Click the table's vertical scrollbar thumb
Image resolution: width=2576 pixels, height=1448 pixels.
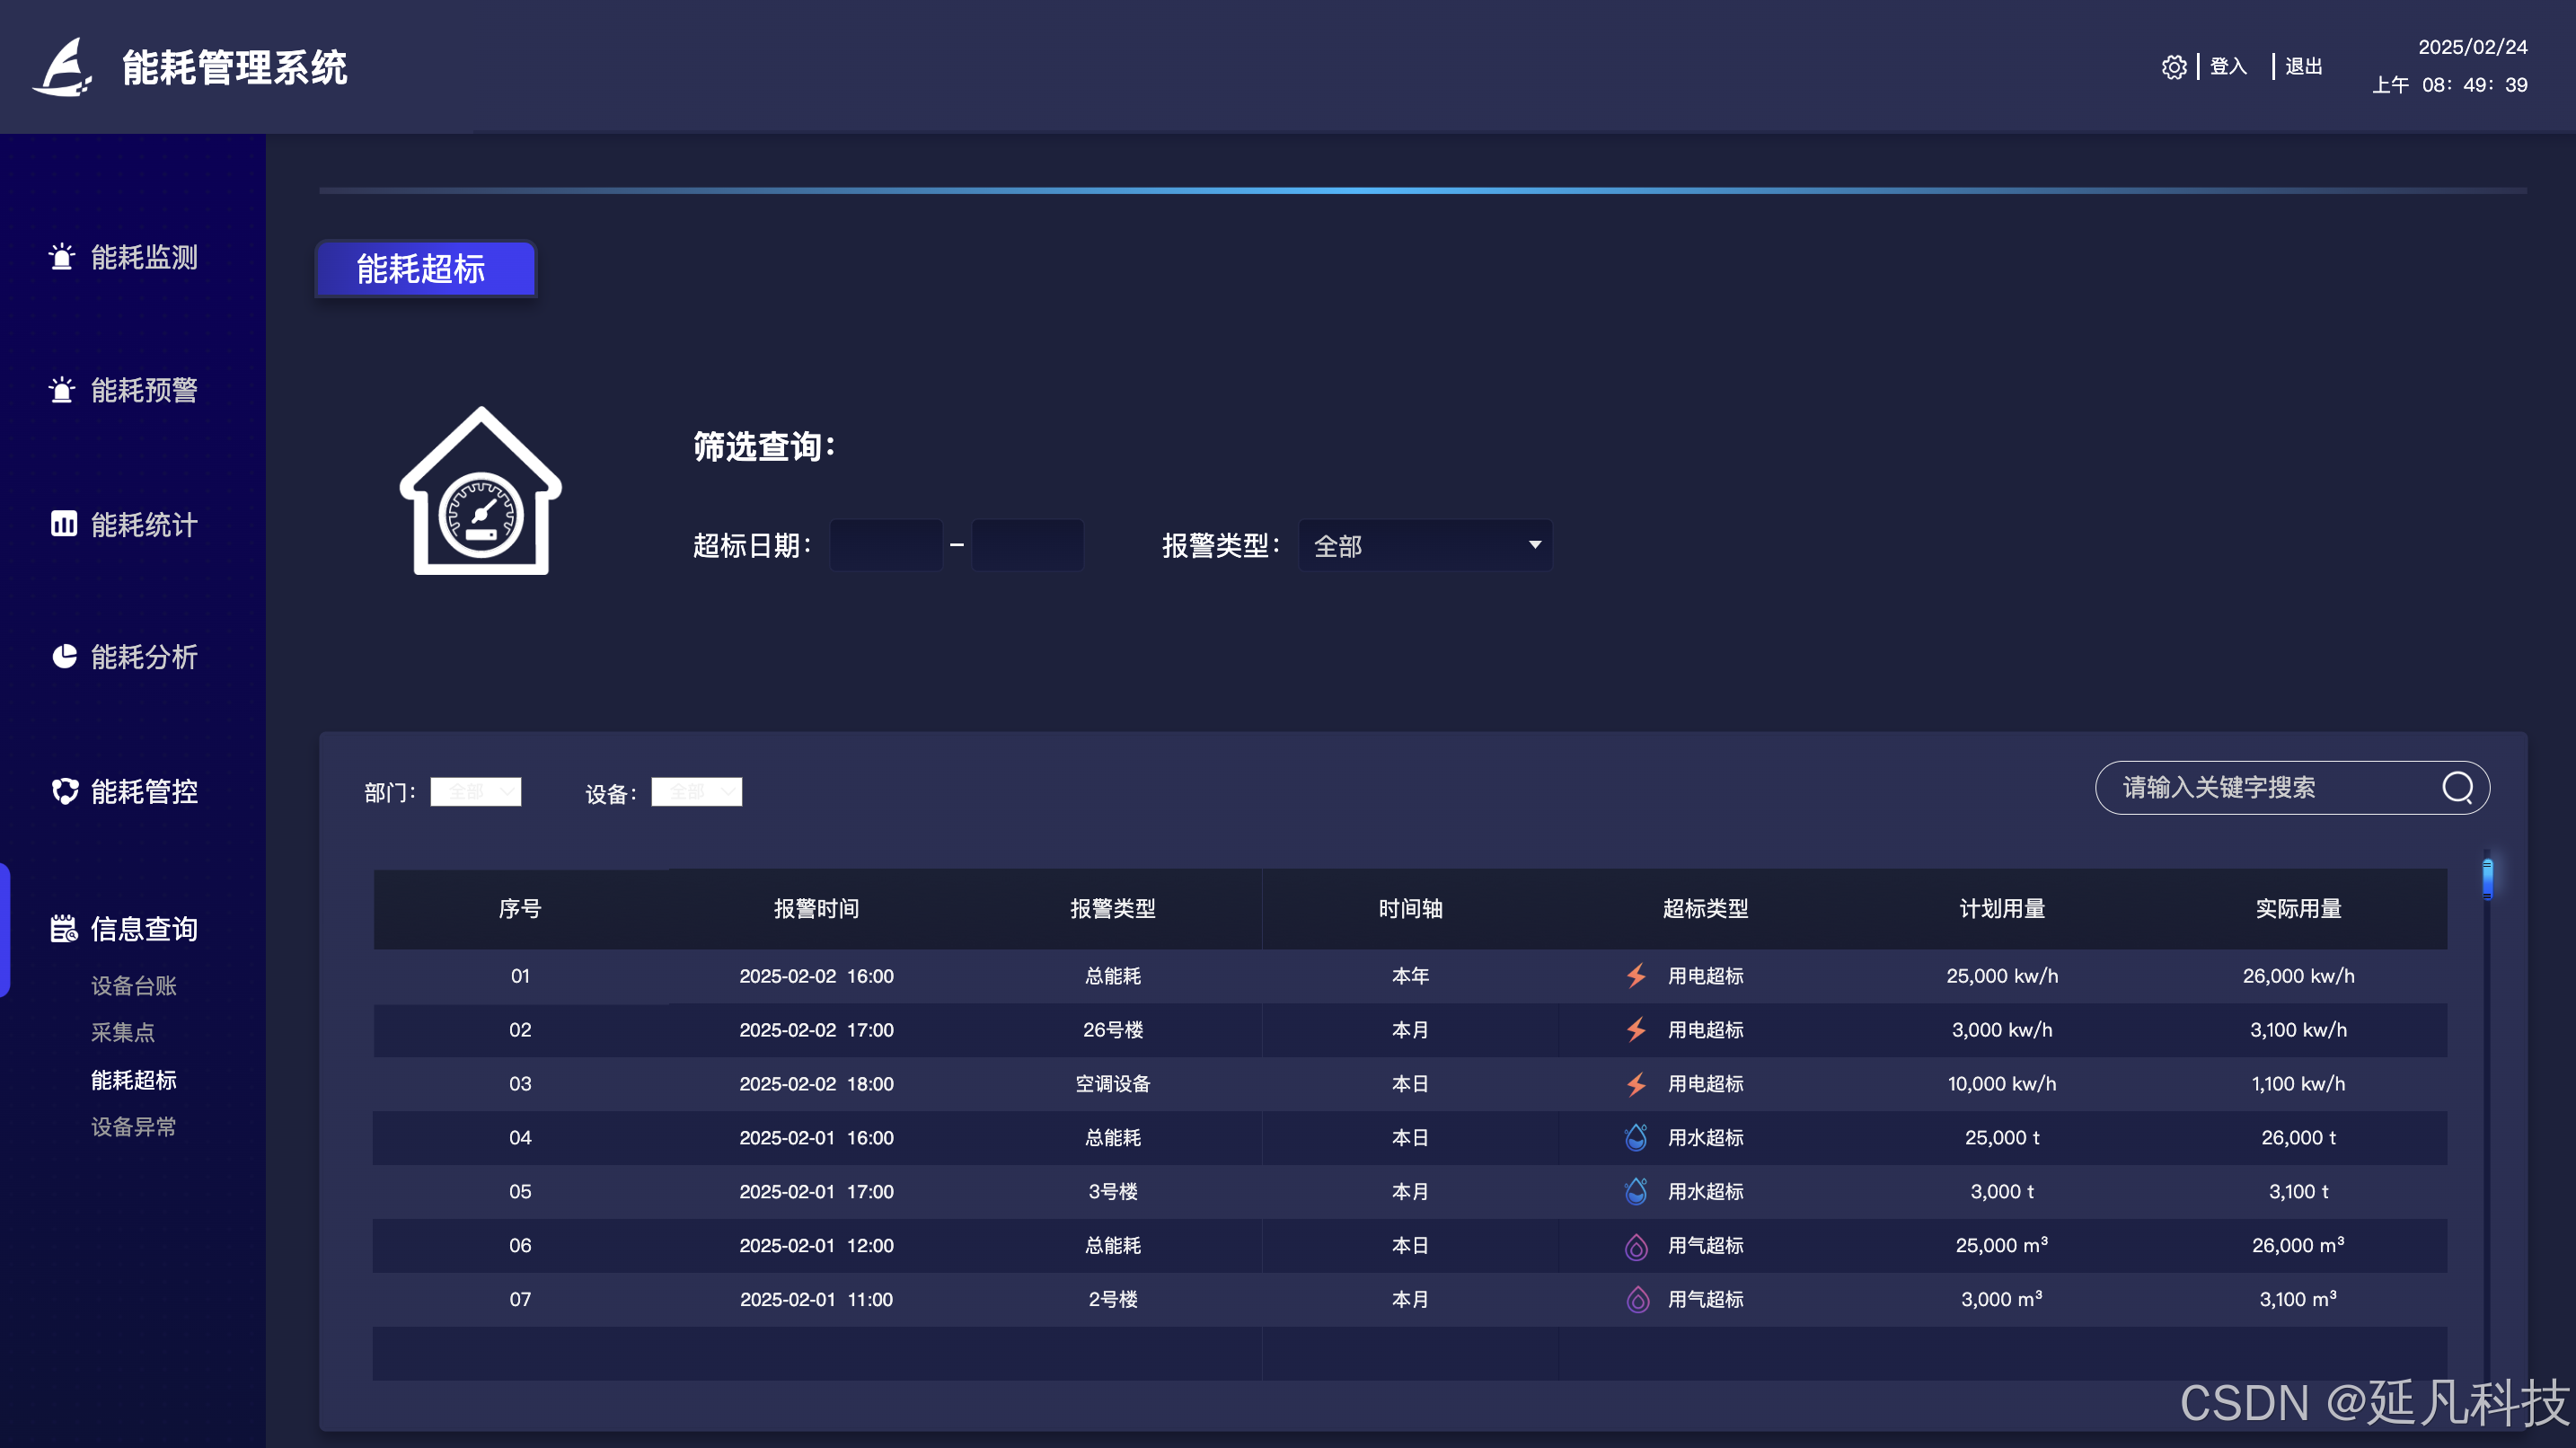tap(2487, 879)
